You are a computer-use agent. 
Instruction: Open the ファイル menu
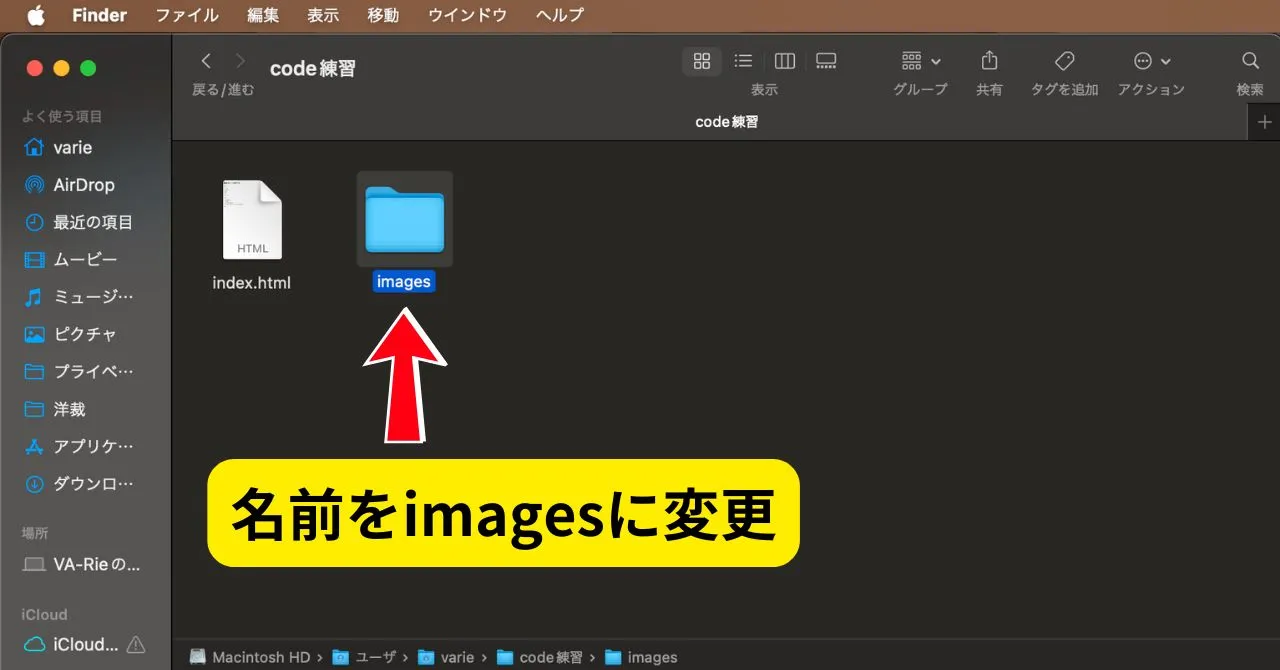[x=187, y=15]
